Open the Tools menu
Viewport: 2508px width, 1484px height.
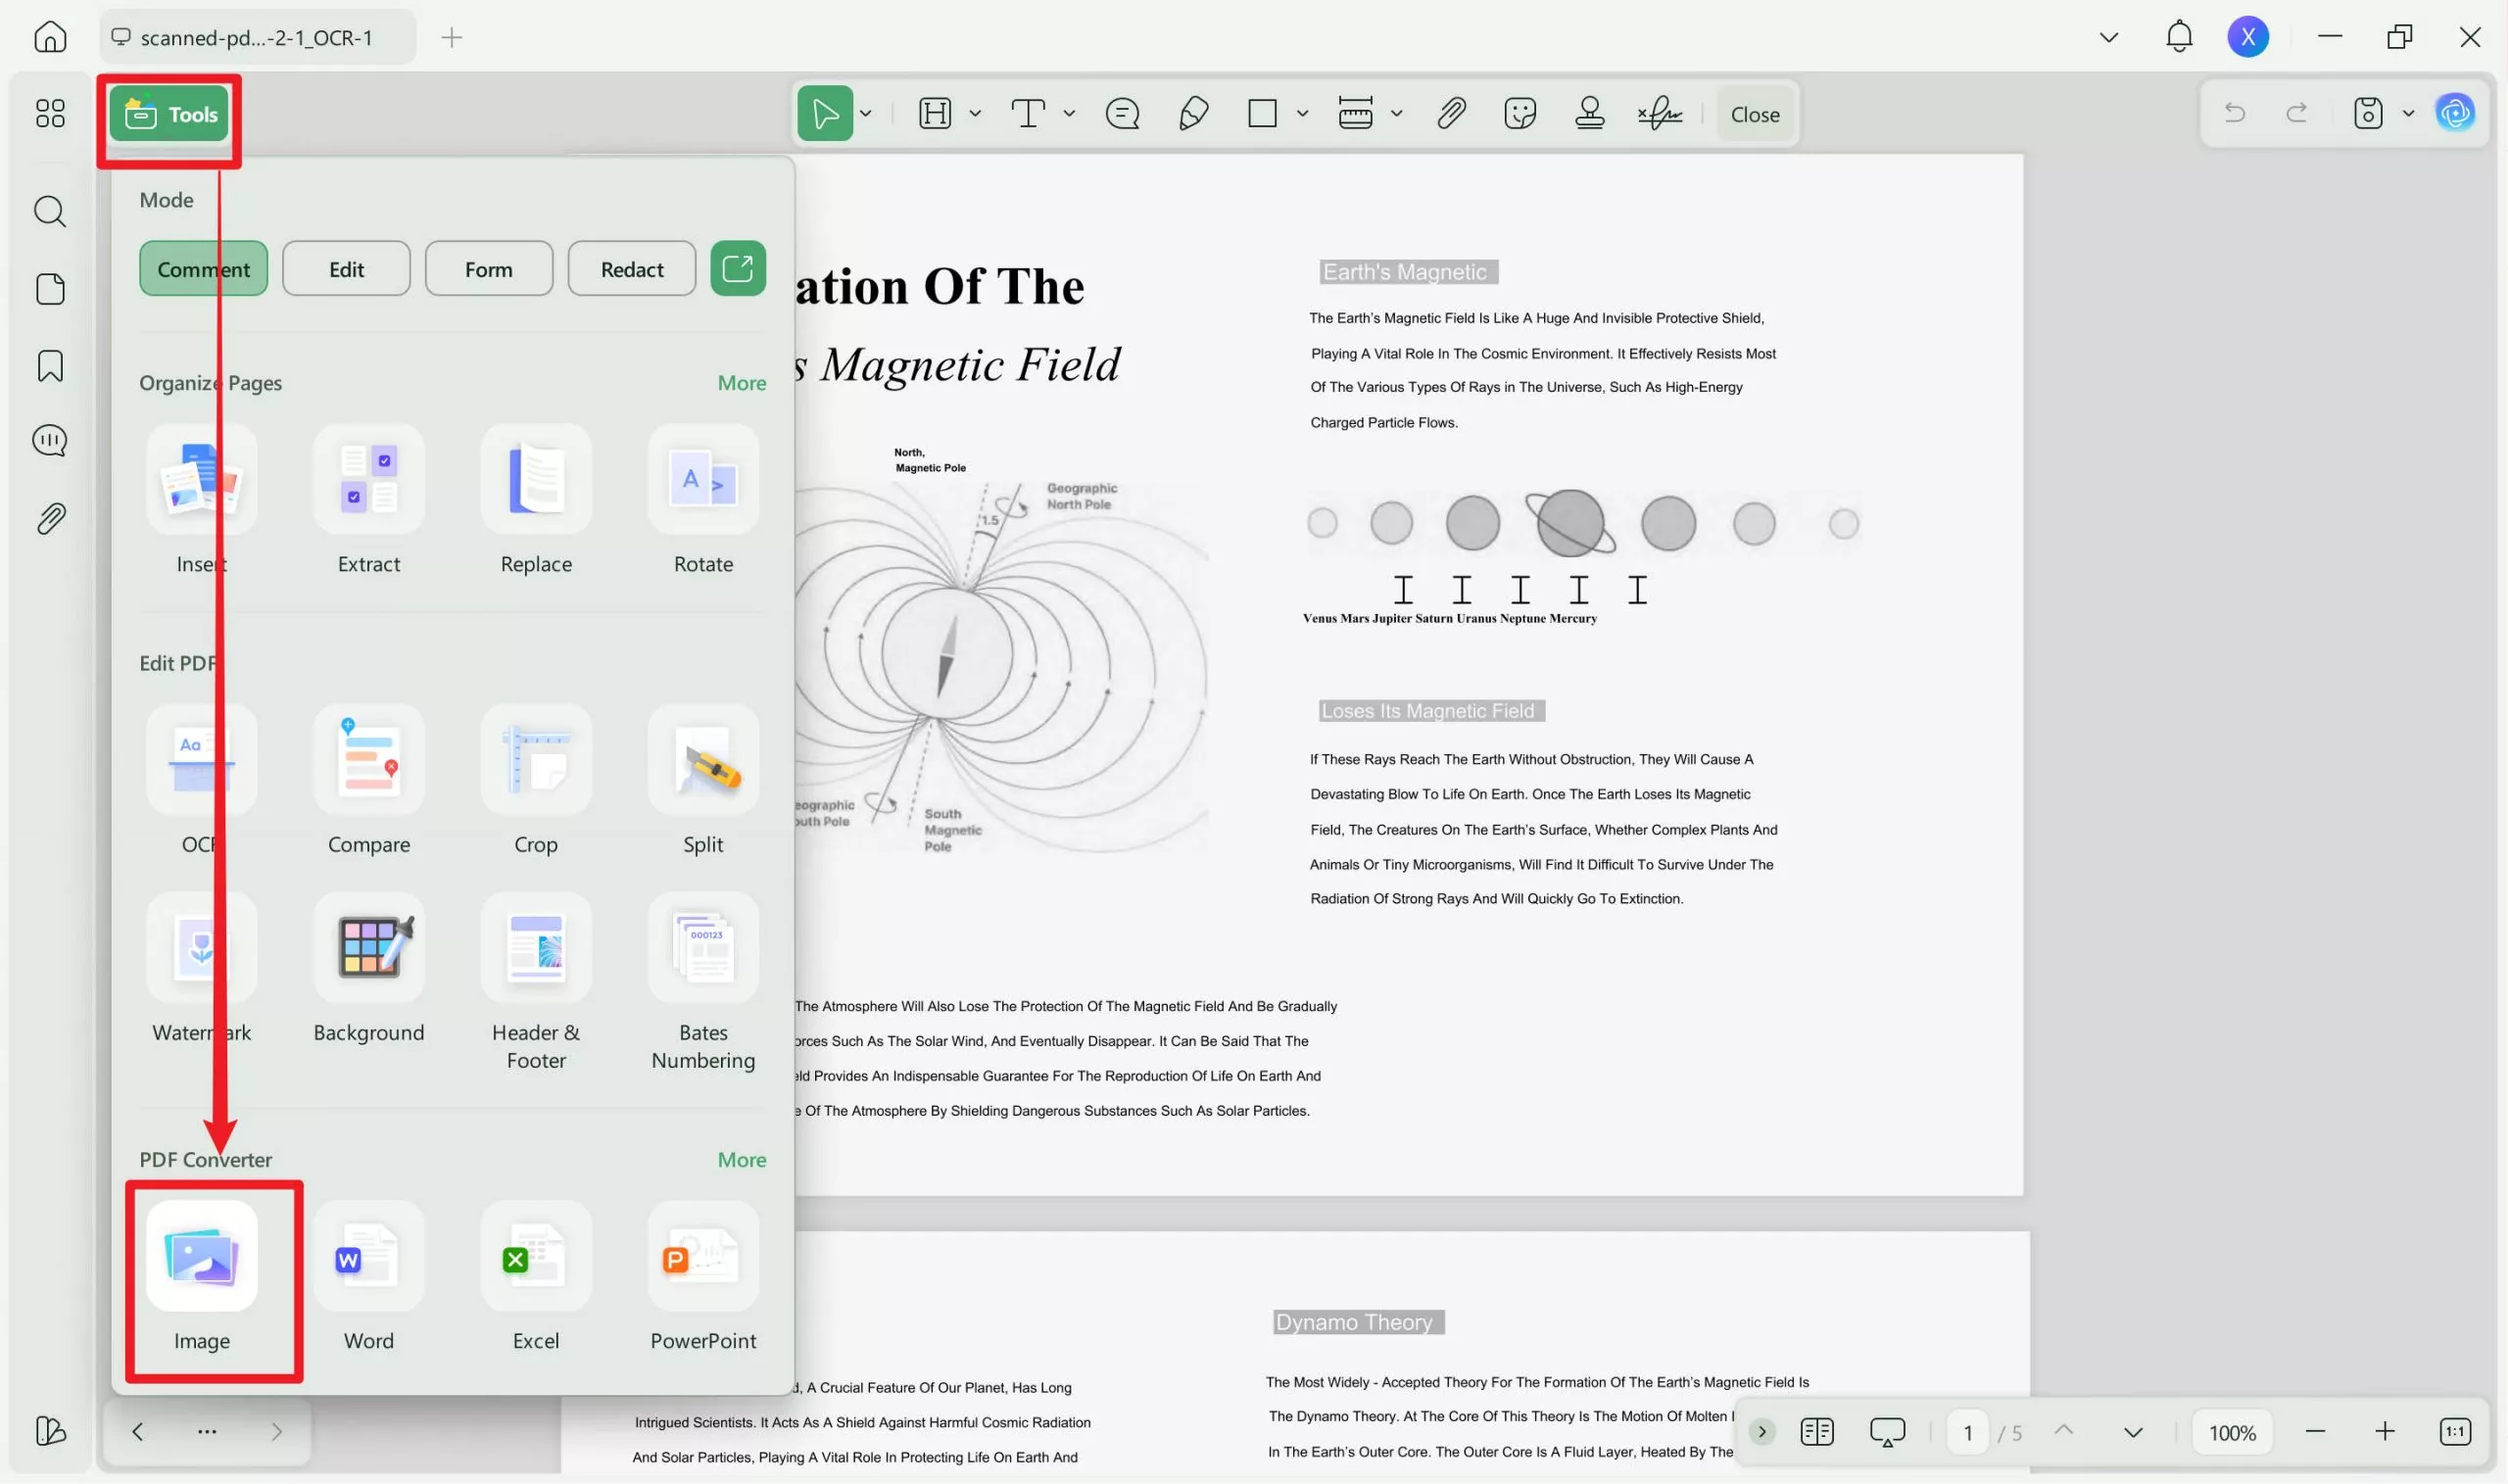(x=169, y=113)
